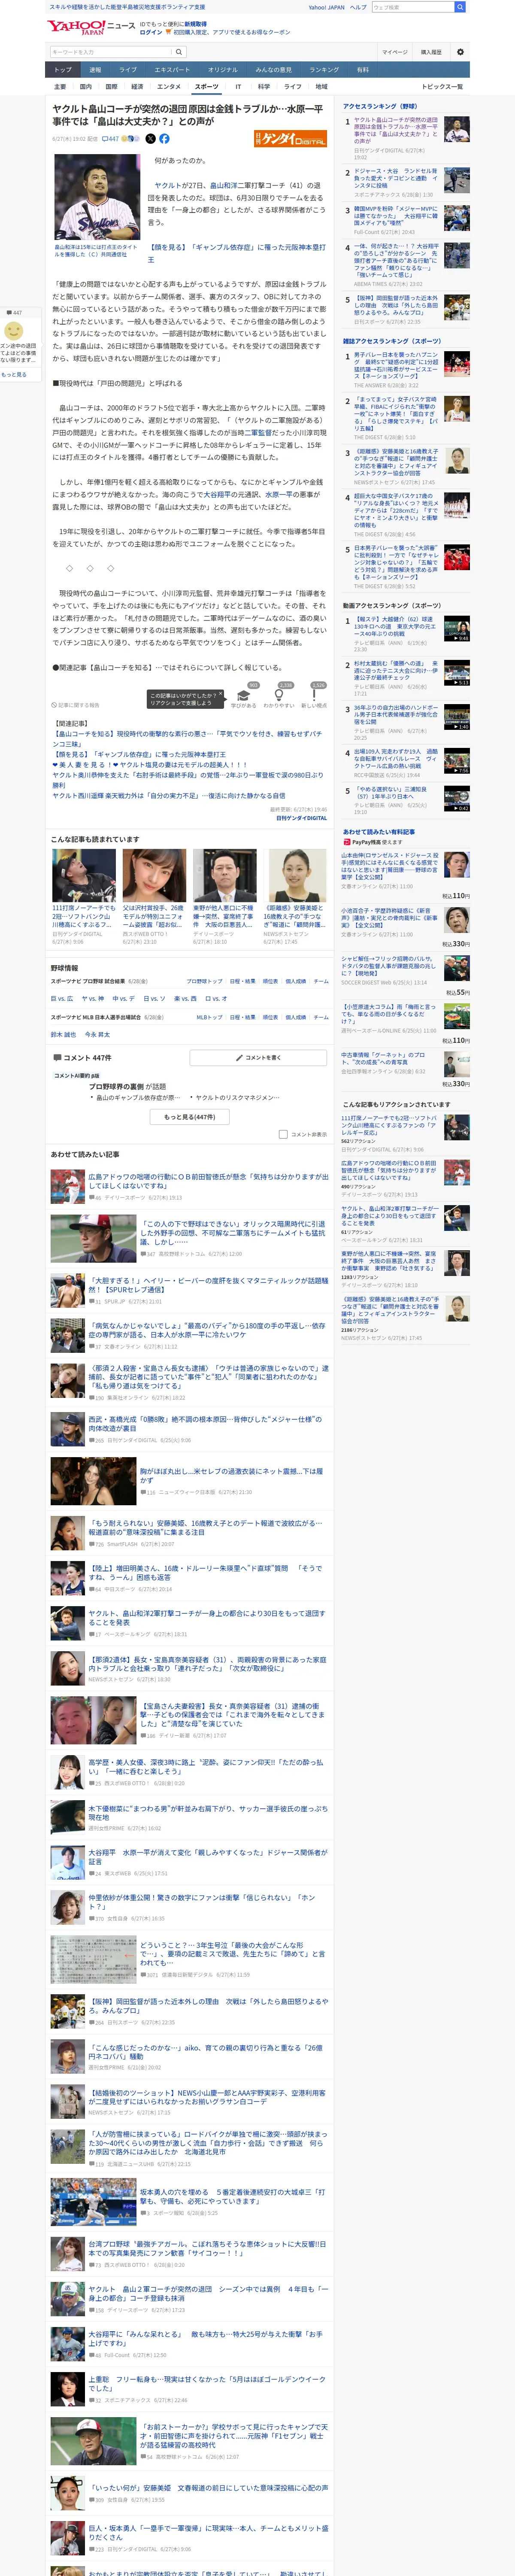
Task: Click ログイン link
Action: pos(151,32)
